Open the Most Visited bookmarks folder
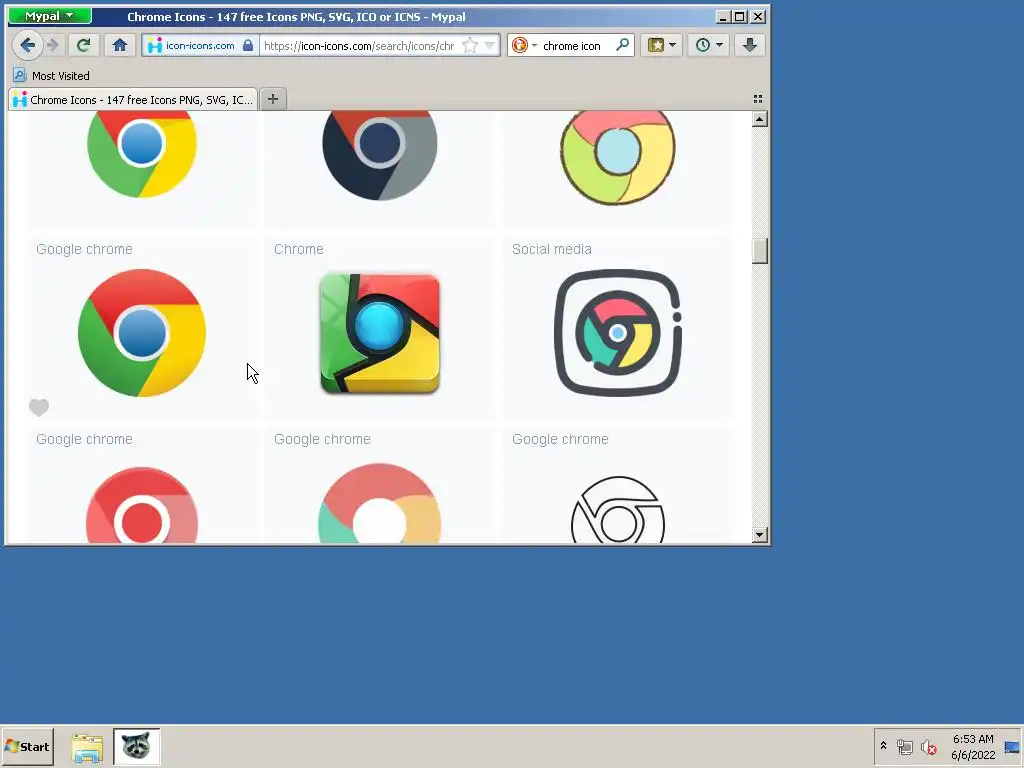1024x768 pixels. tap(52, 76)
